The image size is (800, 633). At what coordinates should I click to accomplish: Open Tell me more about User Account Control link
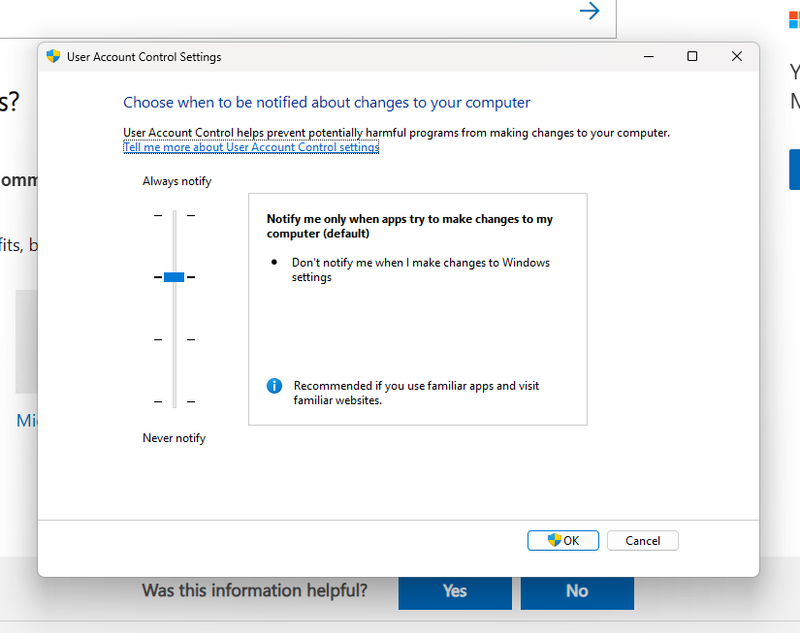click(x=251, y=147)
